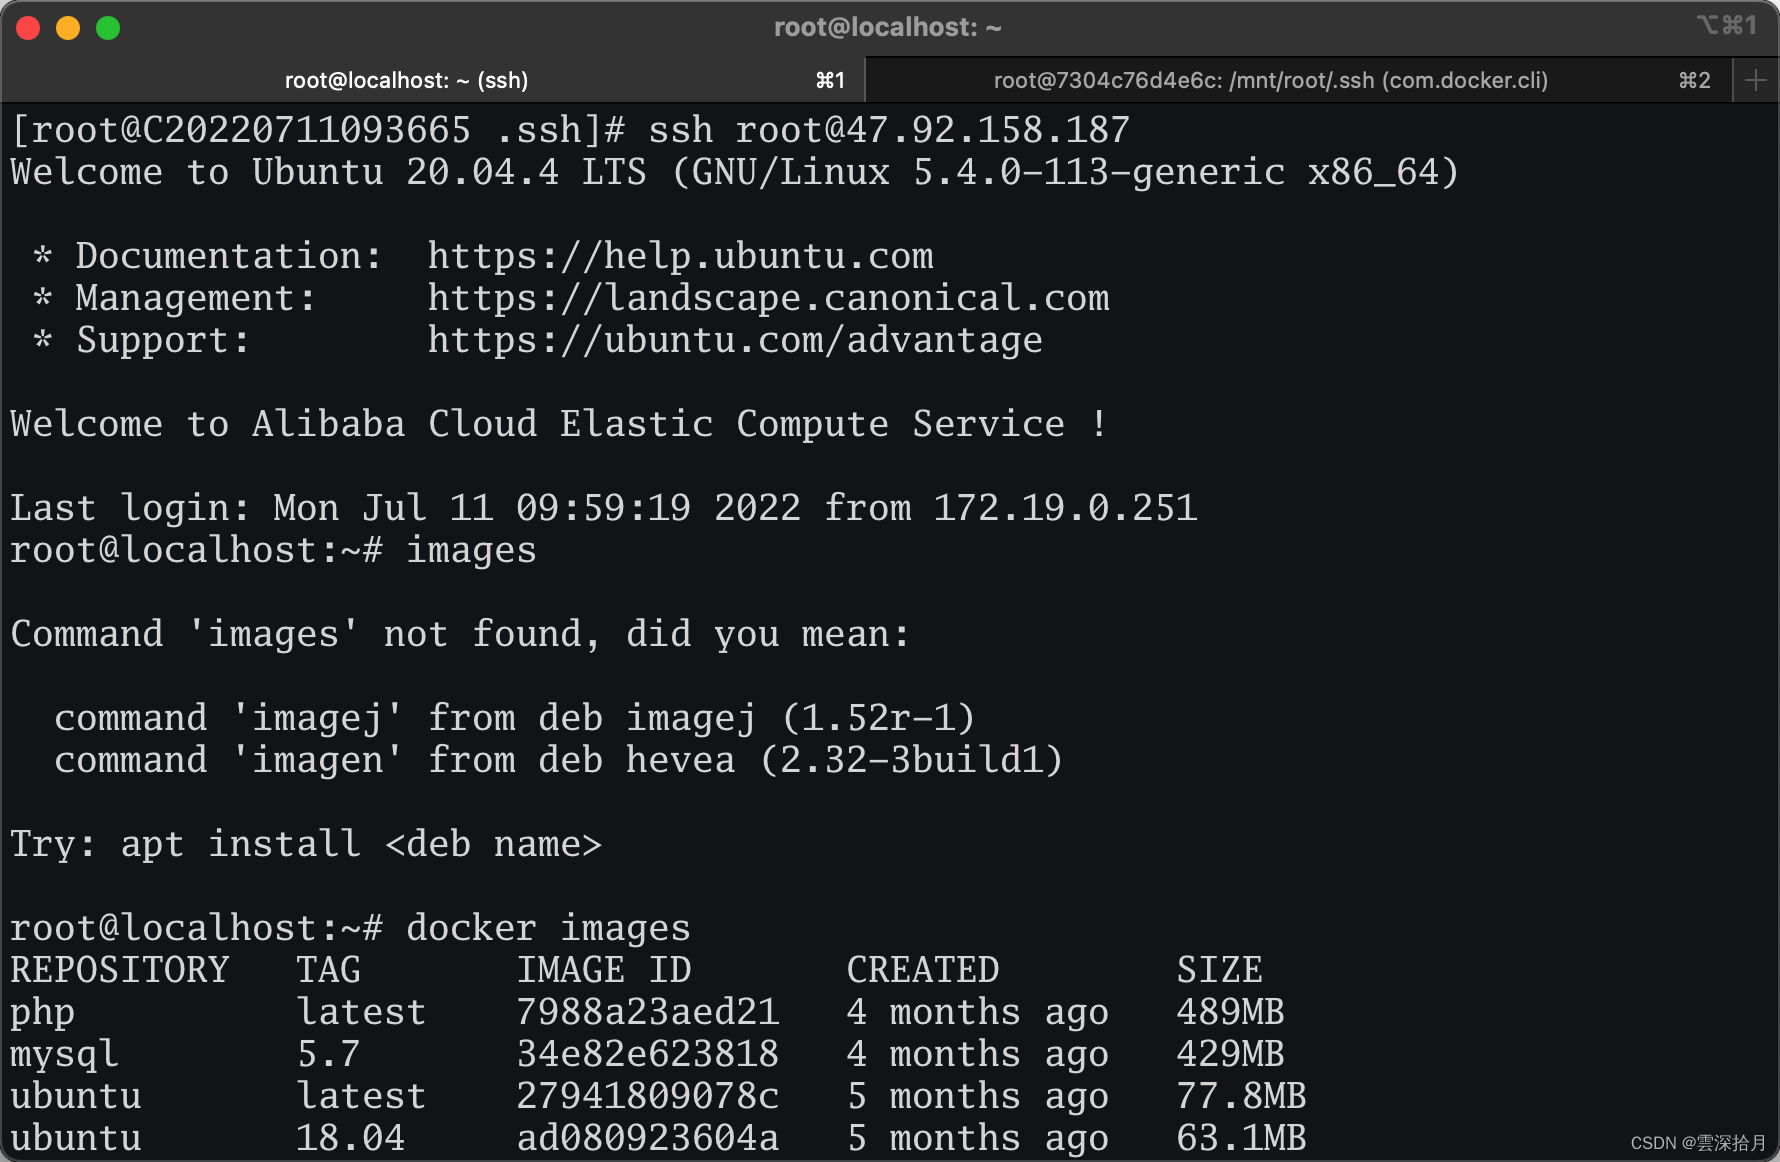
Task: Select the root@localhost ssh tab
Action: point(405,80)
